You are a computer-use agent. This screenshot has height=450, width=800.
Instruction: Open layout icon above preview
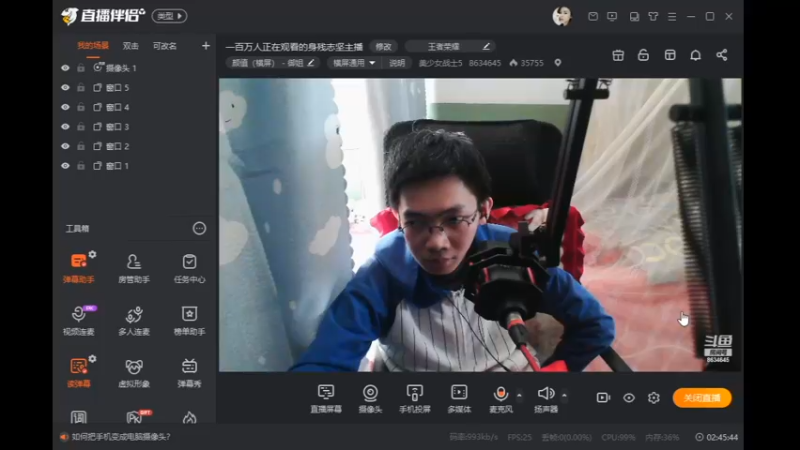click(670, 55)
